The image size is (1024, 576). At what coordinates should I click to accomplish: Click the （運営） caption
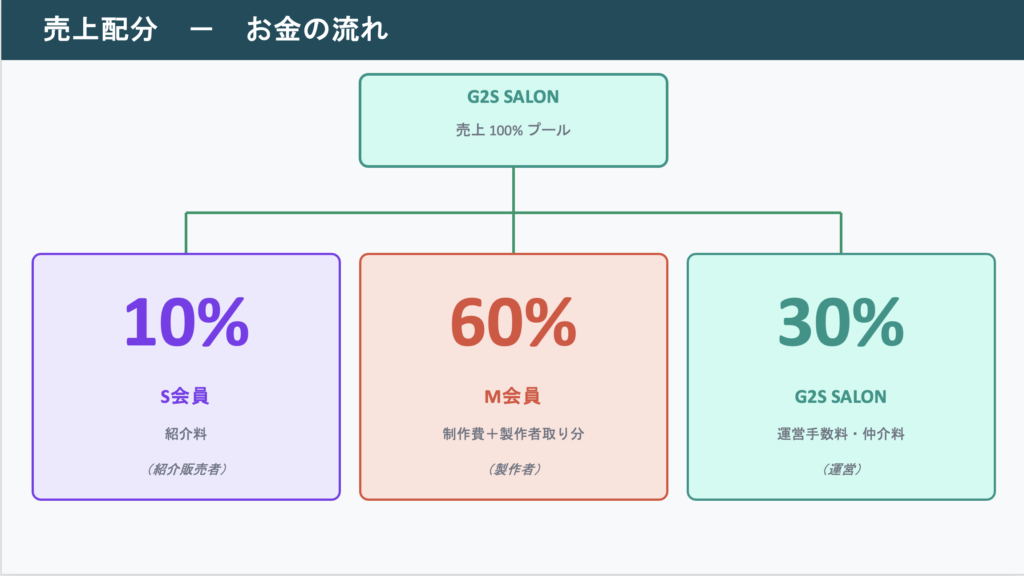(841, 469)
